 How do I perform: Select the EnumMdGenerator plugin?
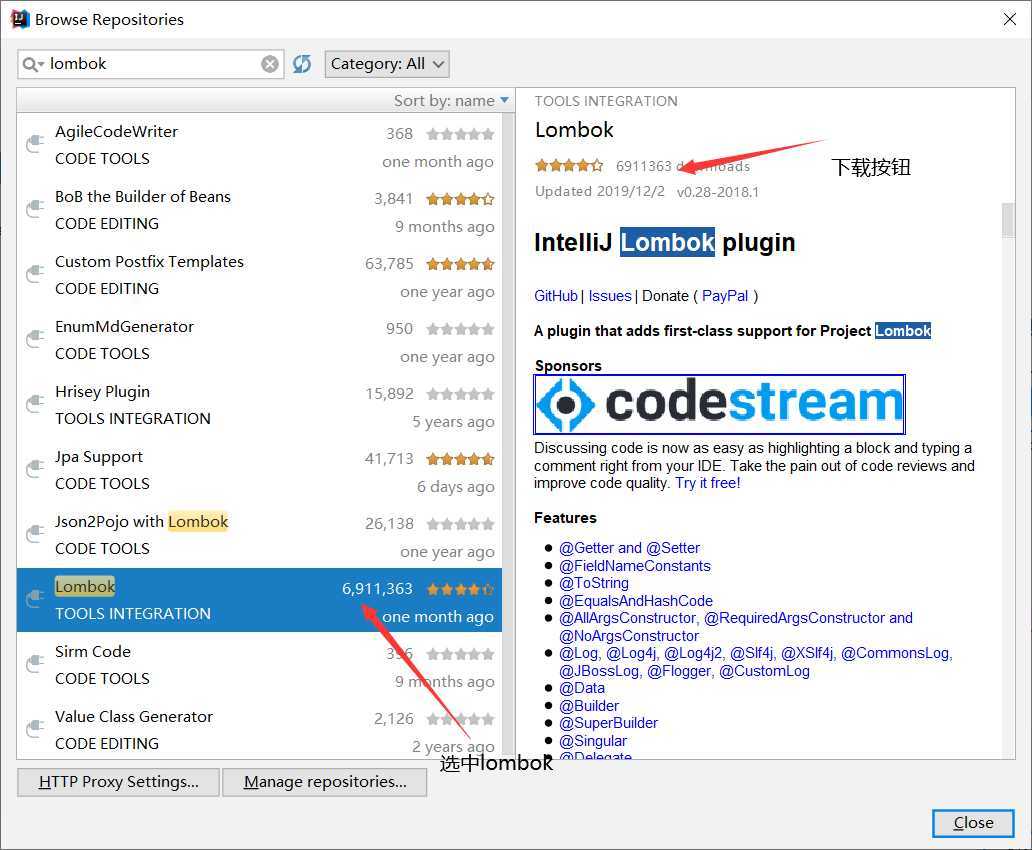pyautogui.click(x=259, y=340)
